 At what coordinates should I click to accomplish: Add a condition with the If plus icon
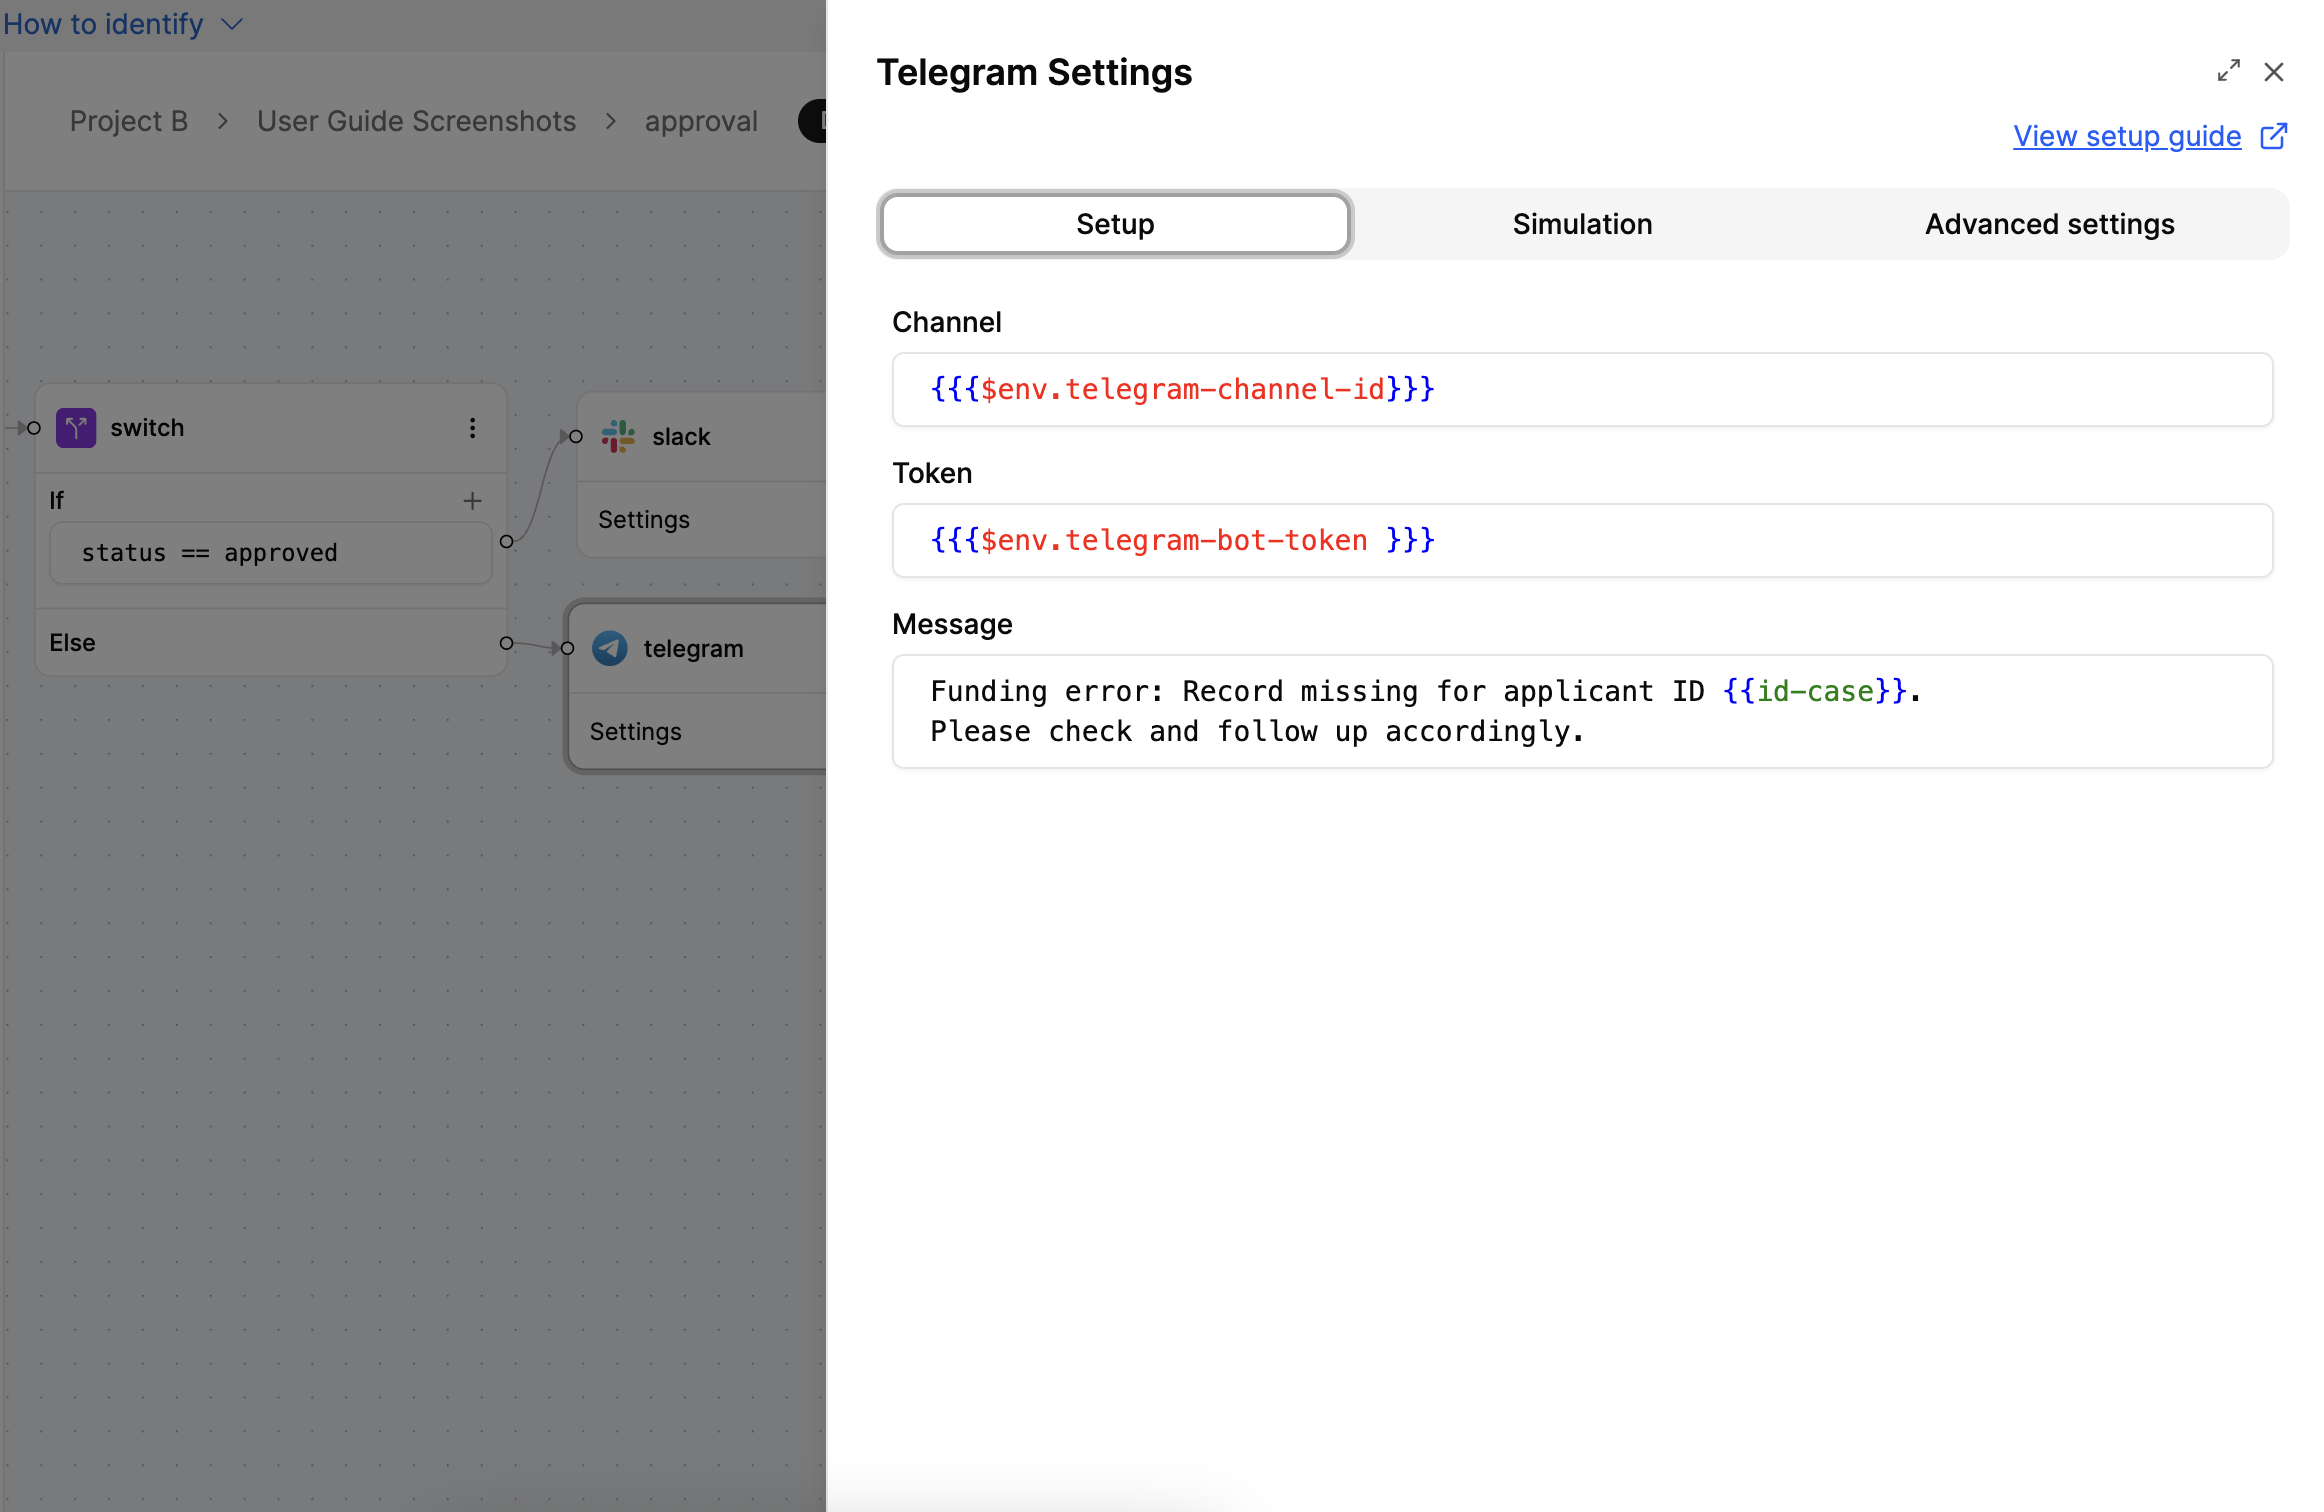point(472,500)
